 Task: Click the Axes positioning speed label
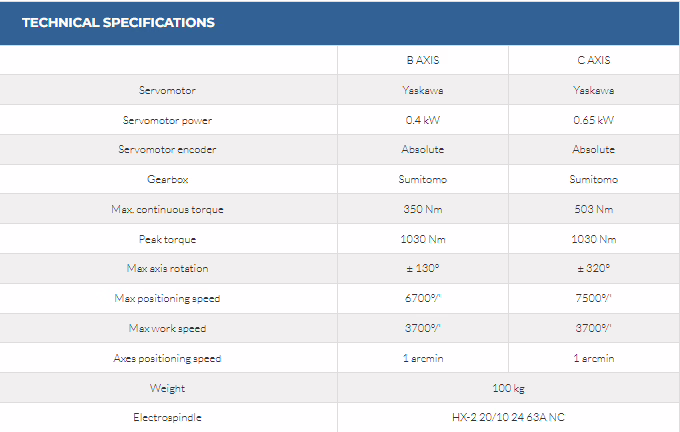coord(167,358)
